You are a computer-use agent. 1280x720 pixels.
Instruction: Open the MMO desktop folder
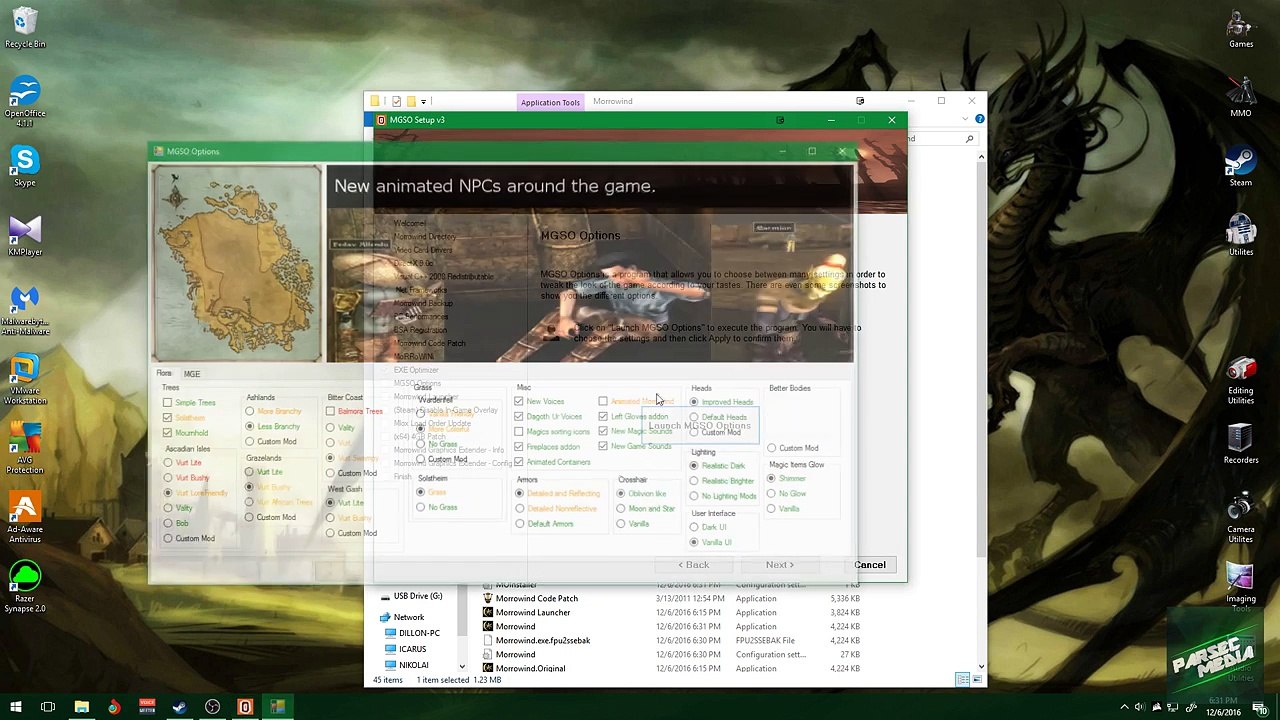click(1241, 97)
